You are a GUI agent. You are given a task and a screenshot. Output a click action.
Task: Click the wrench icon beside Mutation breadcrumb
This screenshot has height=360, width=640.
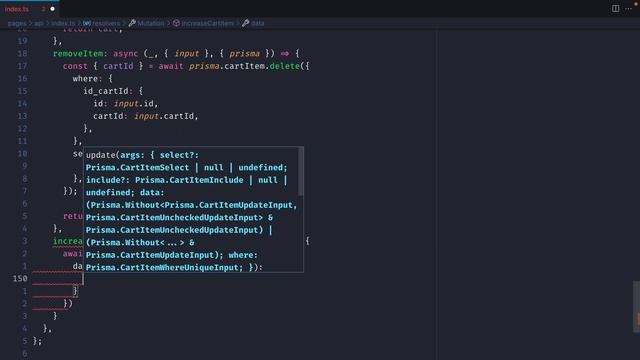pos(132,23)
